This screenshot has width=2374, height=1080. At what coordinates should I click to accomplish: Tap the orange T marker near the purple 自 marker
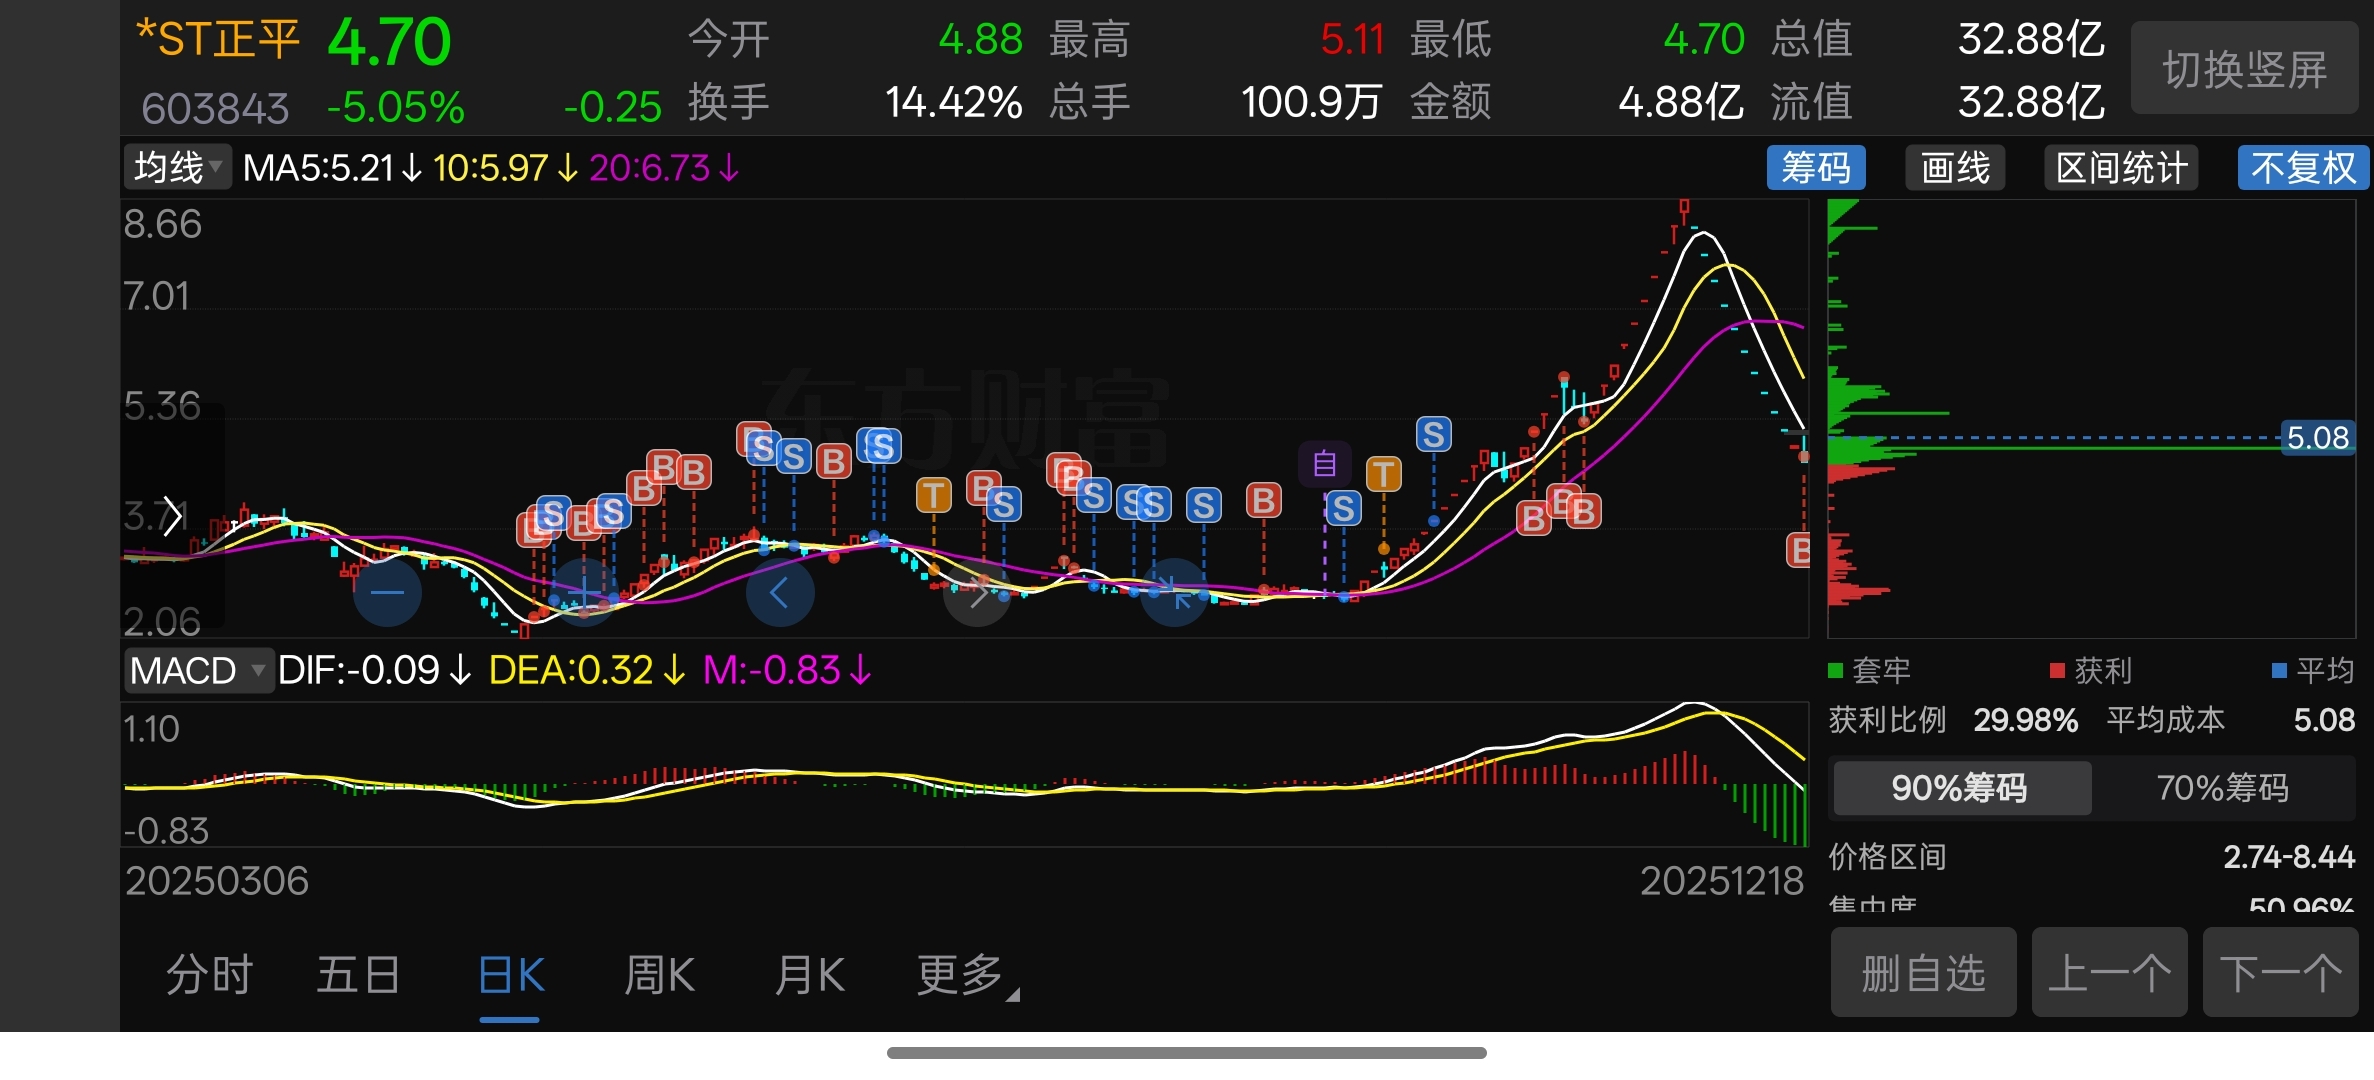(1384, 474)
